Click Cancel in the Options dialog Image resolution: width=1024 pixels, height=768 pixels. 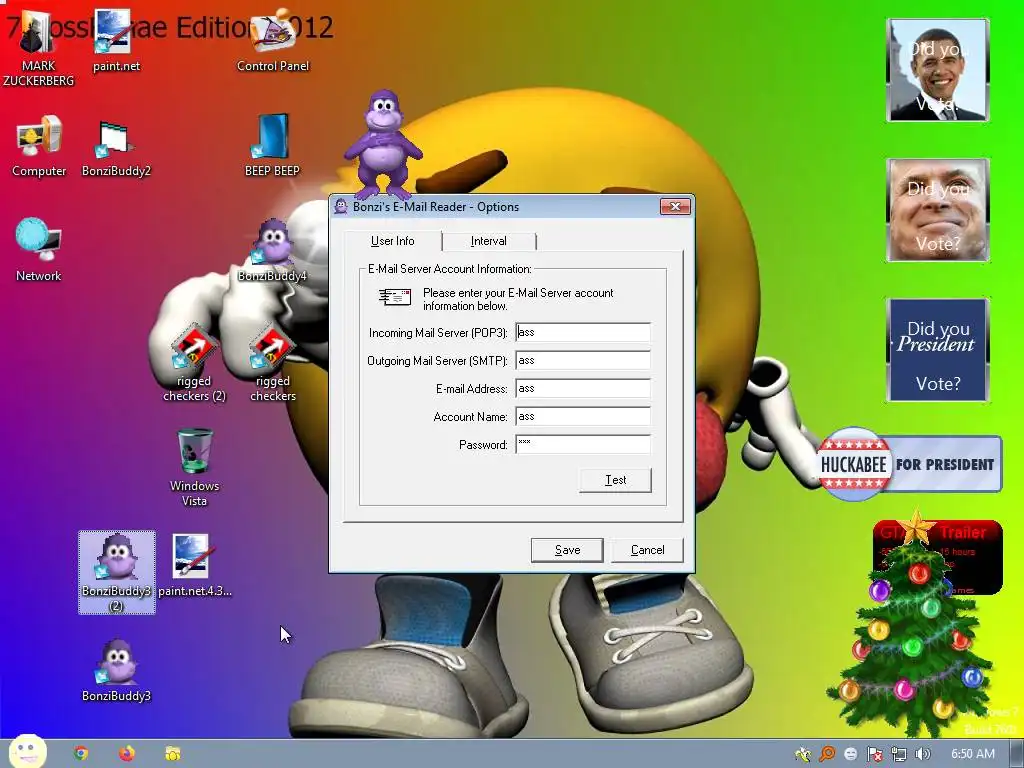tap(647, 550)
